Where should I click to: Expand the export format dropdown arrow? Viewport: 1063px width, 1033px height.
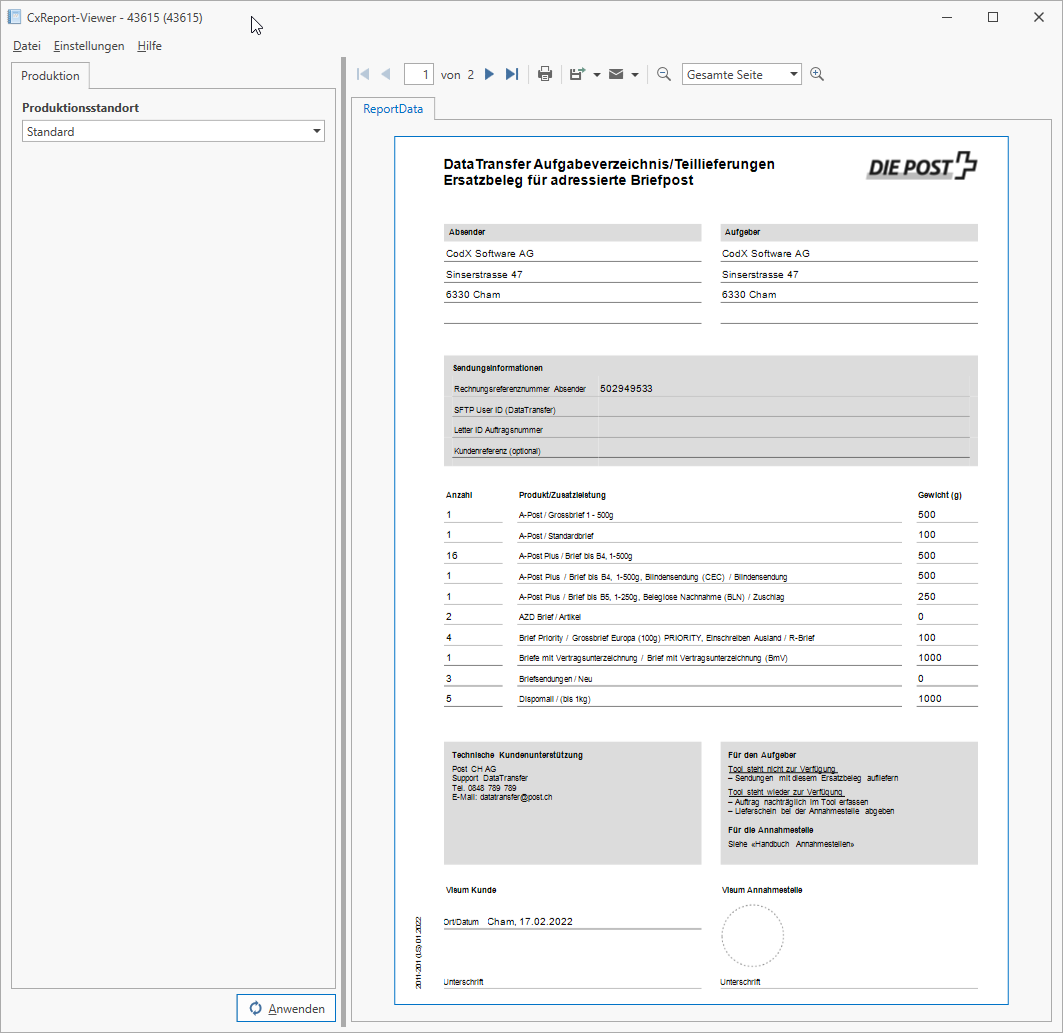[597, 75]
